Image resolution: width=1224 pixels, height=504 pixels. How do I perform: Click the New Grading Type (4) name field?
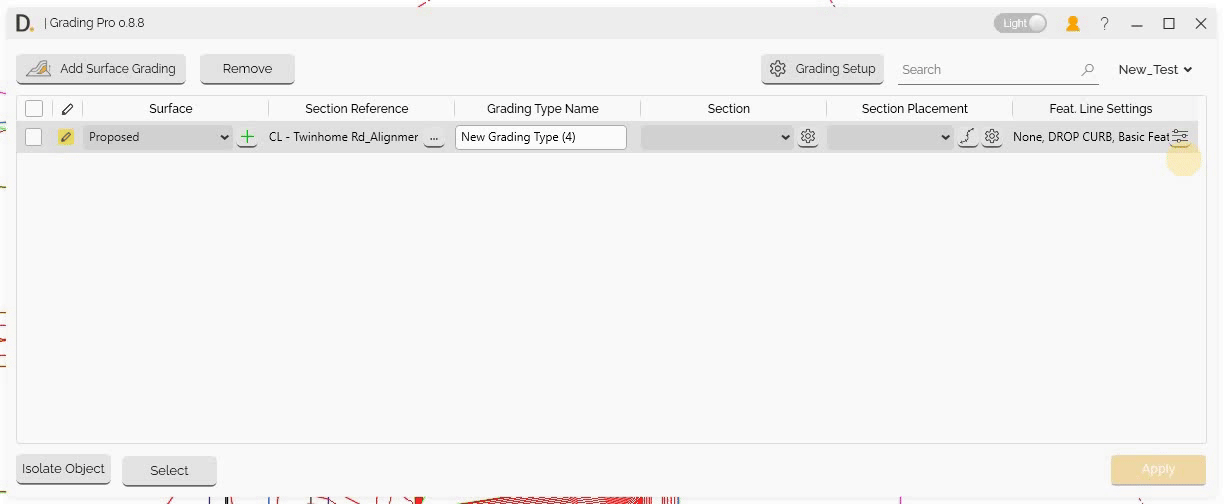541,137
